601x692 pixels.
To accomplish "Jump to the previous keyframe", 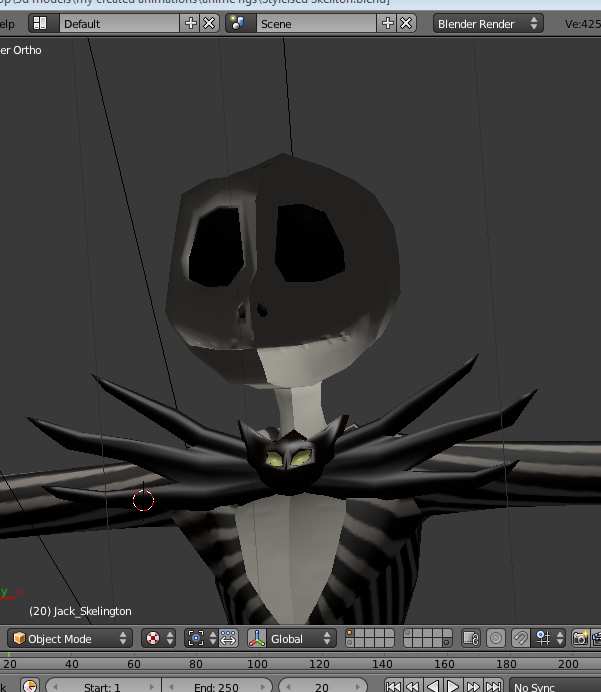I will pos(413,687).
